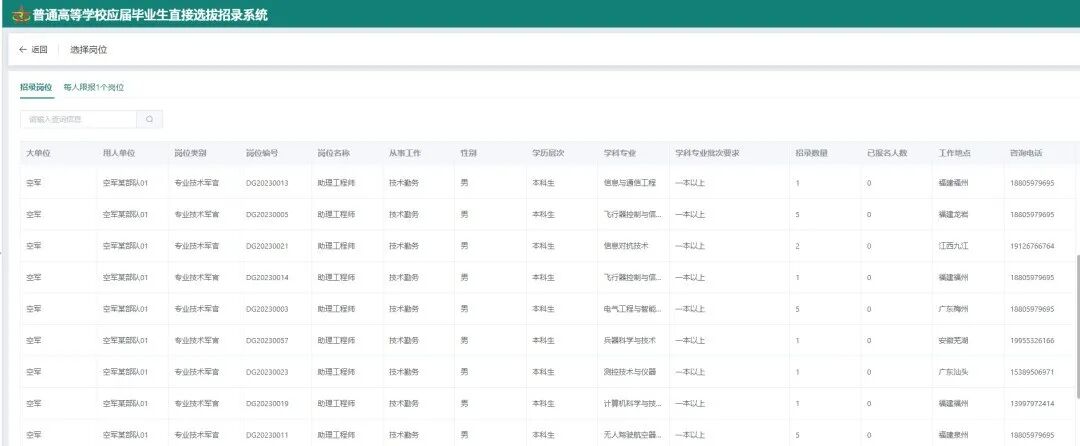1080x446 pixels.
Task: Click the 工作地点 column header
Action: point(955,153)
